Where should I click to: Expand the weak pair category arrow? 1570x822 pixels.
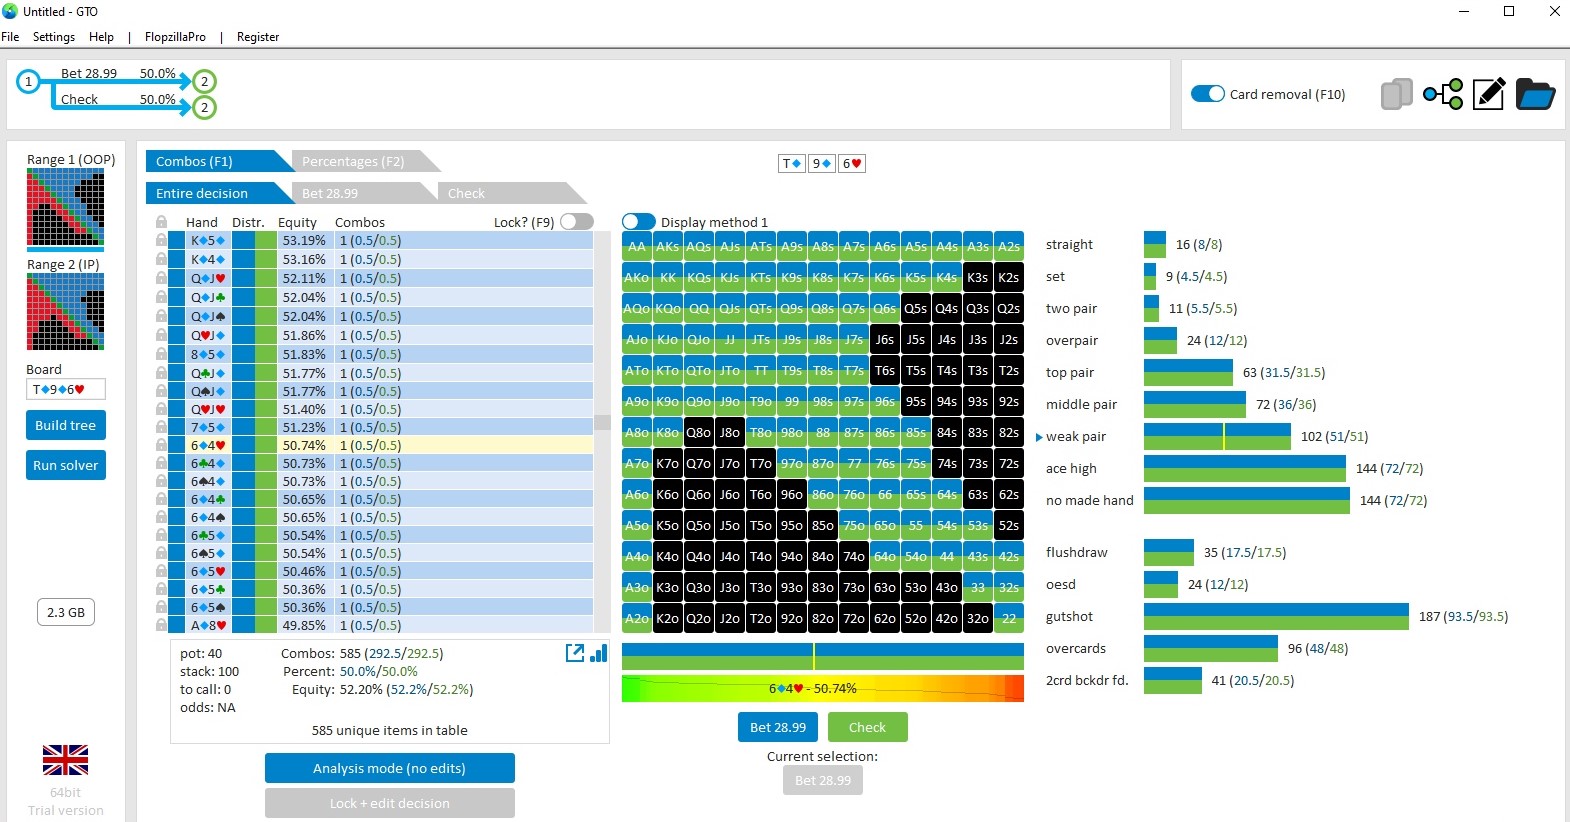pyautogui.click(x=1039, y=437)
